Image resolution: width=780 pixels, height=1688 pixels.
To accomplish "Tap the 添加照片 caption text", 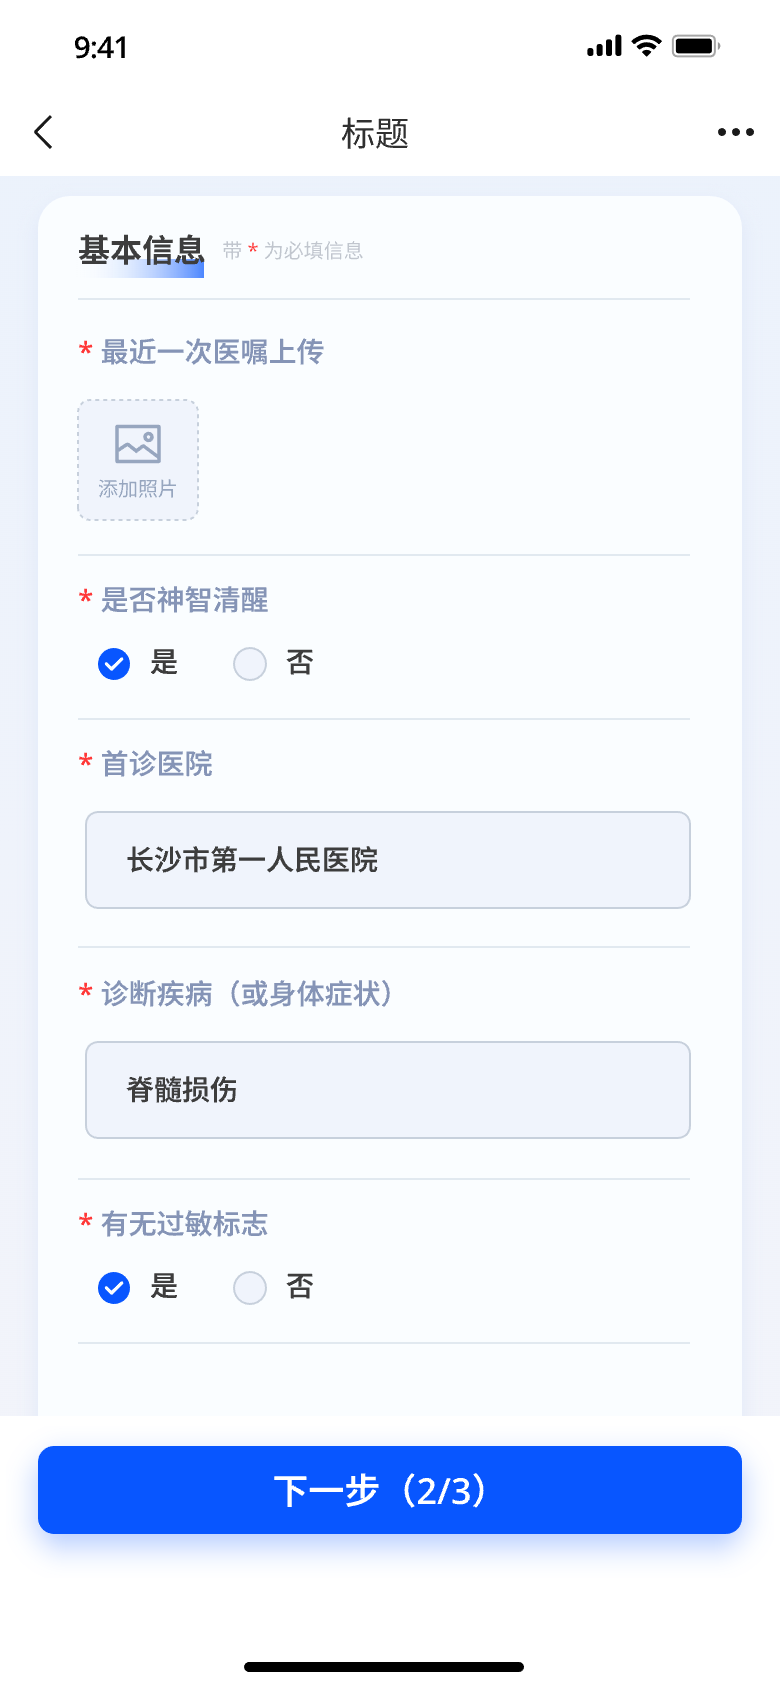I will (137, 489).
